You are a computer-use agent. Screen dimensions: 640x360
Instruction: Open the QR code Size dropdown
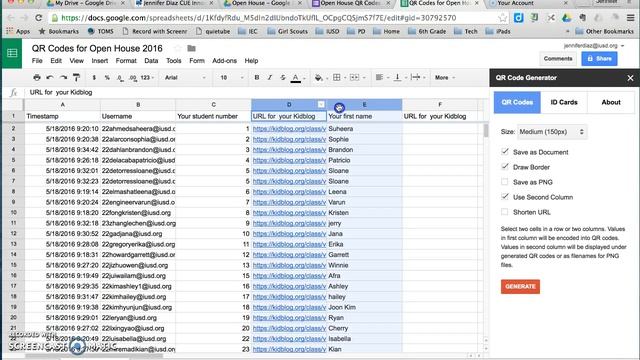click(552, 132)
